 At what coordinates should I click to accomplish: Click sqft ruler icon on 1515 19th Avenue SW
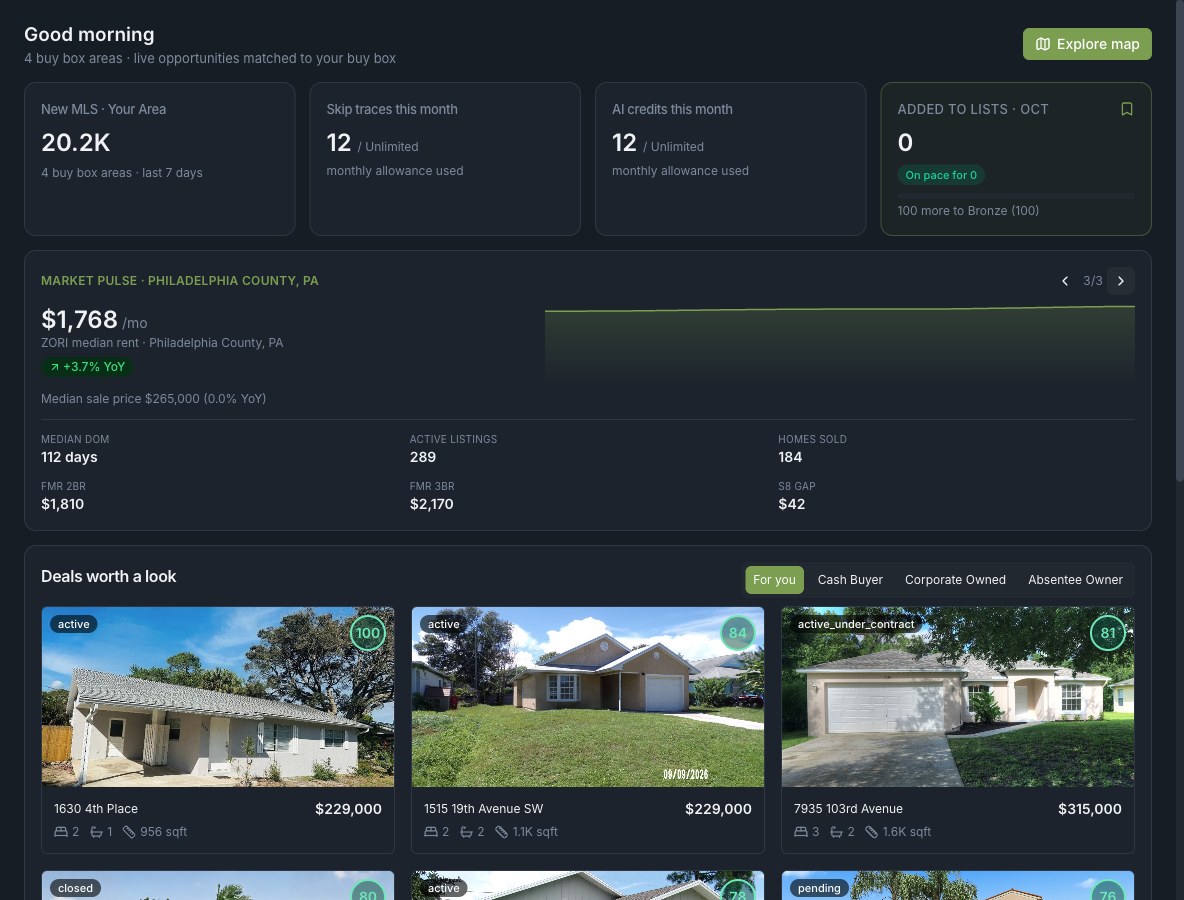[x=501, y=831]
